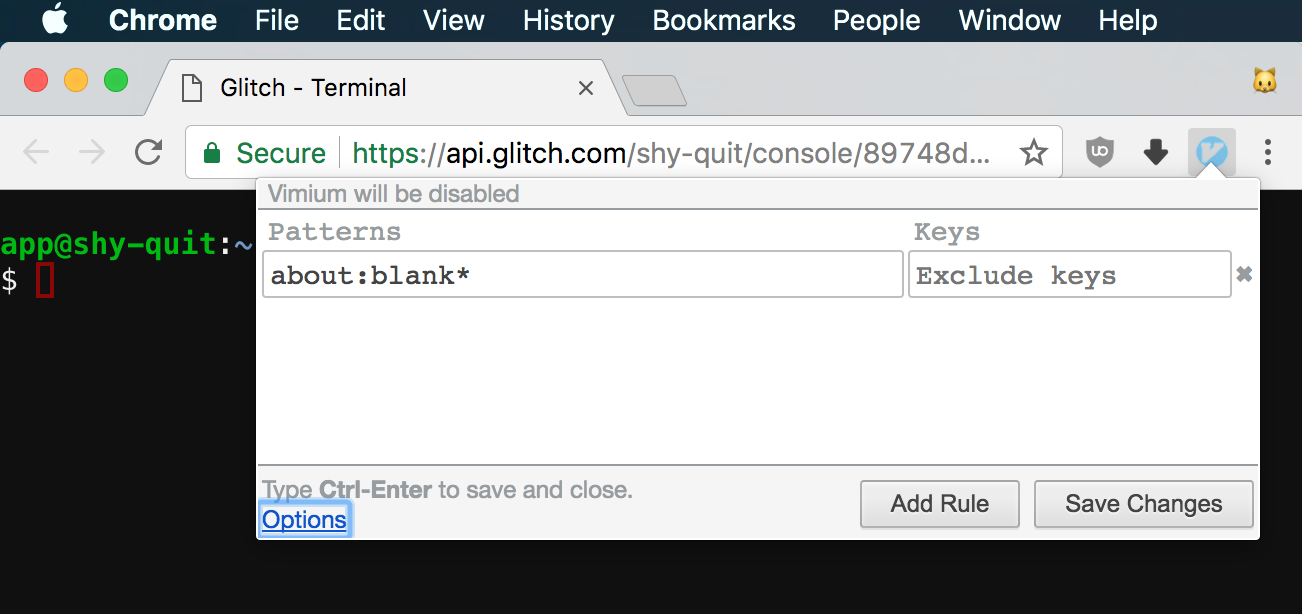
Task: Click the Add Rule button
Action: click(939, 504)
